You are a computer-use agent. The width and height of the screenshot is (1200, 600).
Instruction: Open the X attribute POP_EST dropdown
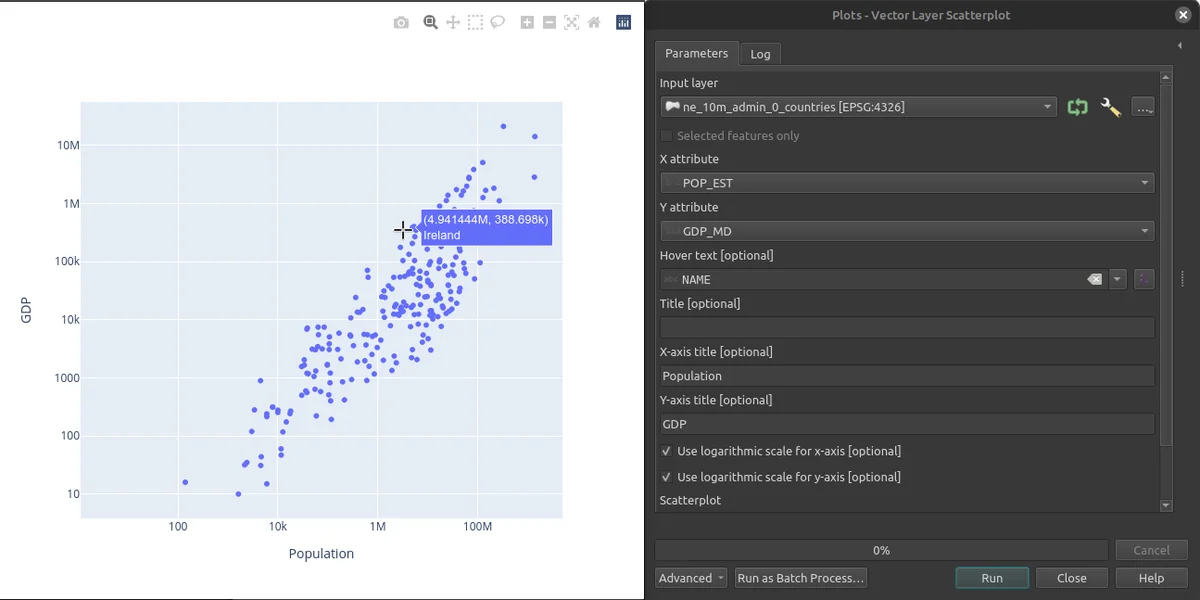coord(907,183)
